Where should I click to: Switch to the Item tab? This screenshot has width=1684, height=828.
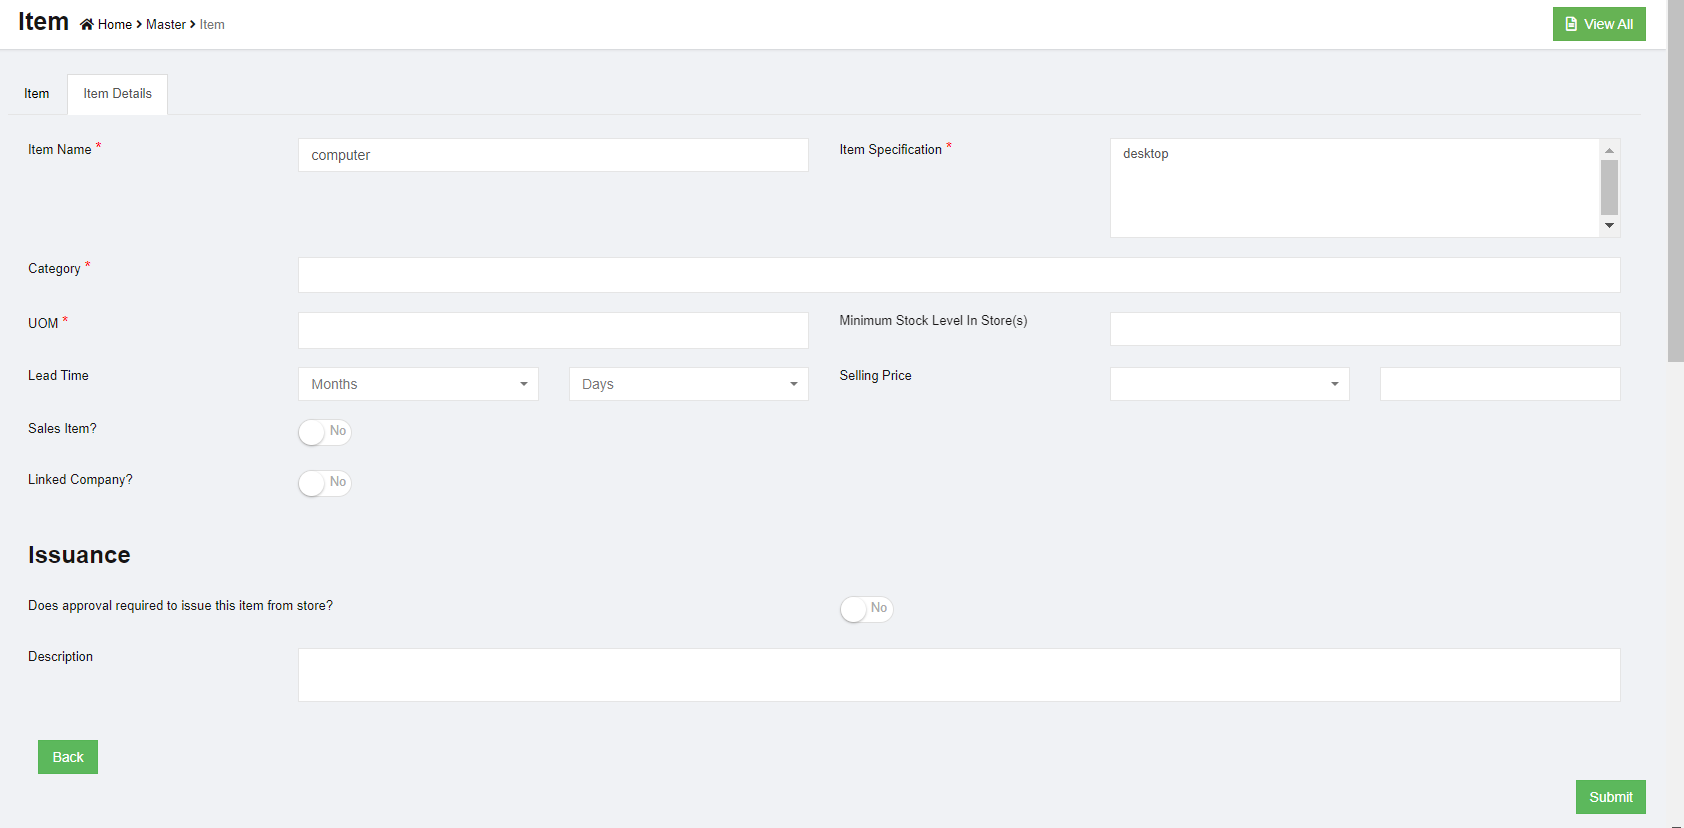(x=37, y=94)
